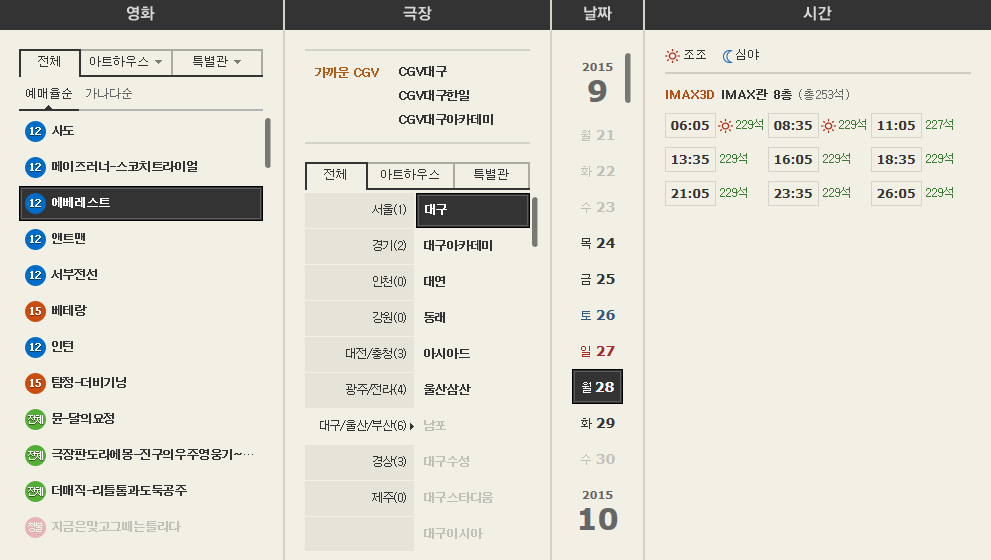Choose the 26:05 late-night showtime

(x=896, y=193)
